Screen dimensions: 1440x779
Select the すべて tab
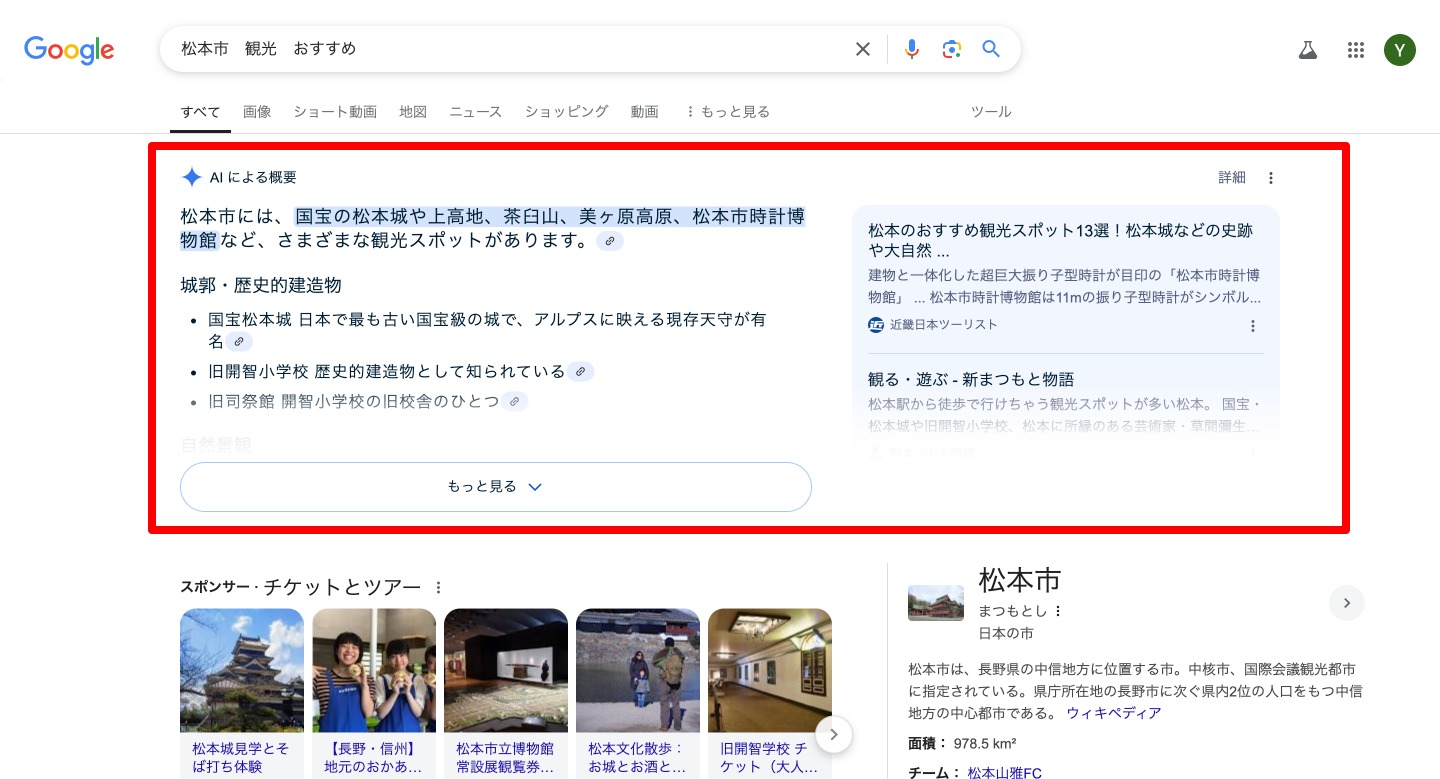pyautogui.click(x=200, y=112)
